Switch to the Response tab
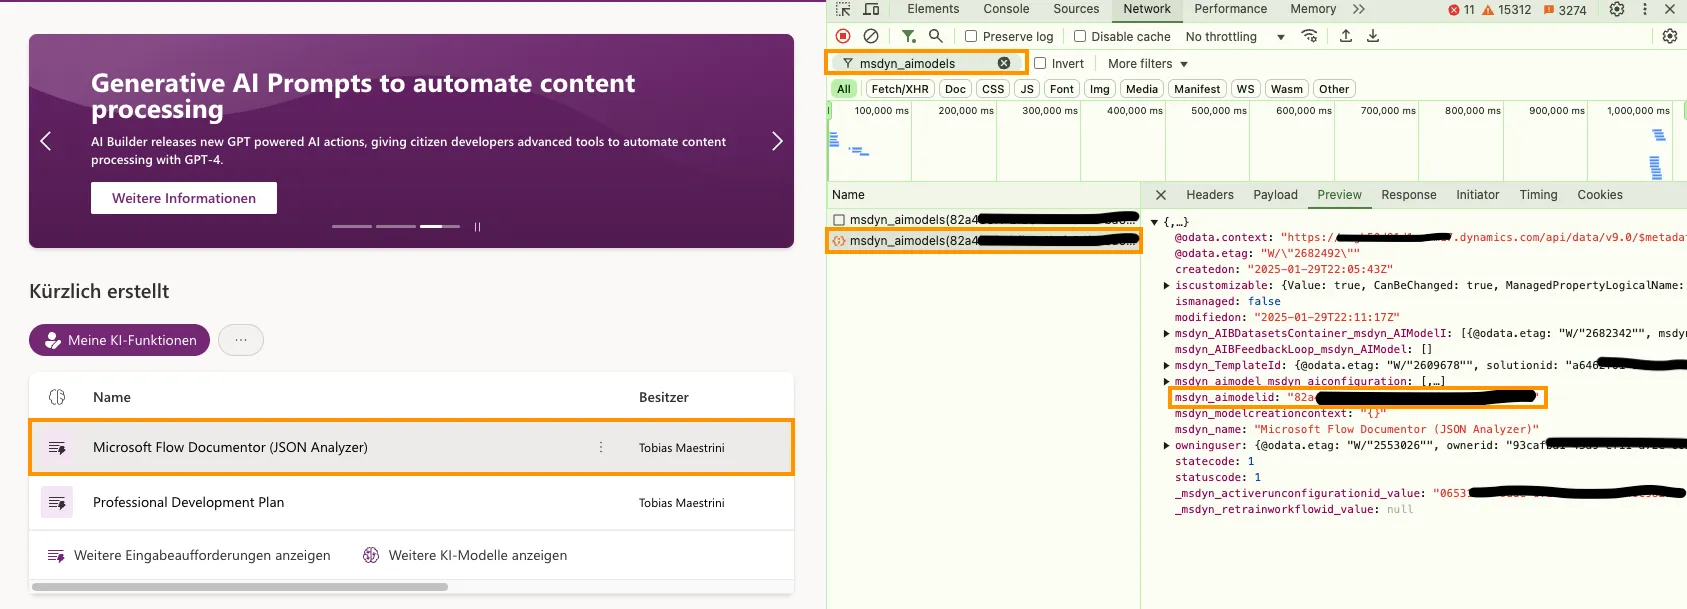 point(1408,195)
